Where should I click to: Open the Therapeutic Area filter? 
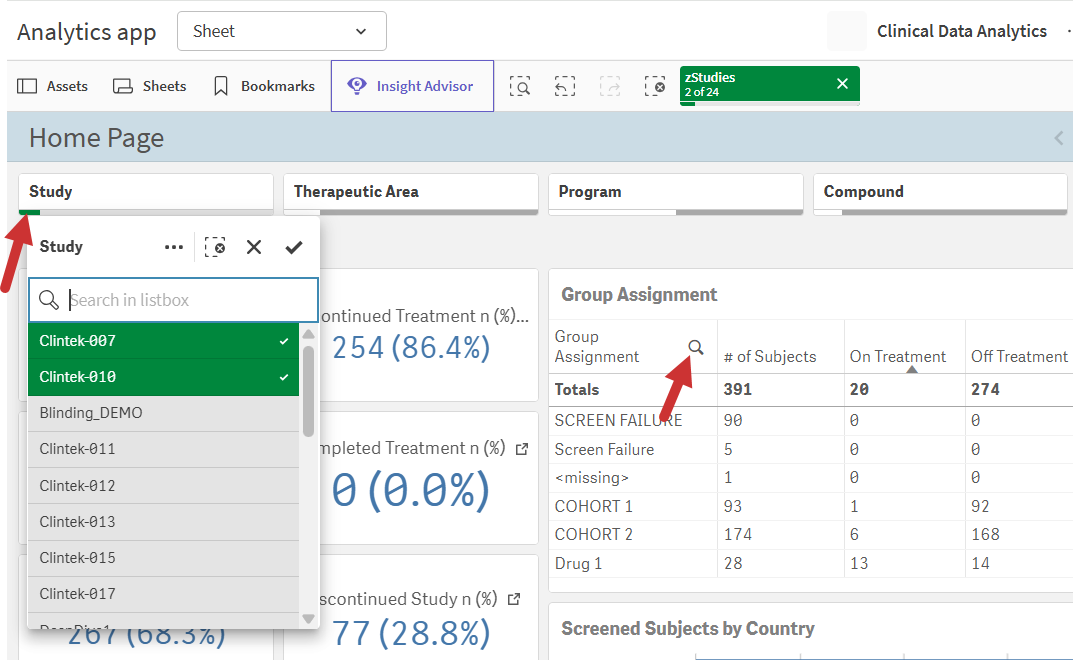pyautogui.click(x=411, y=192)
